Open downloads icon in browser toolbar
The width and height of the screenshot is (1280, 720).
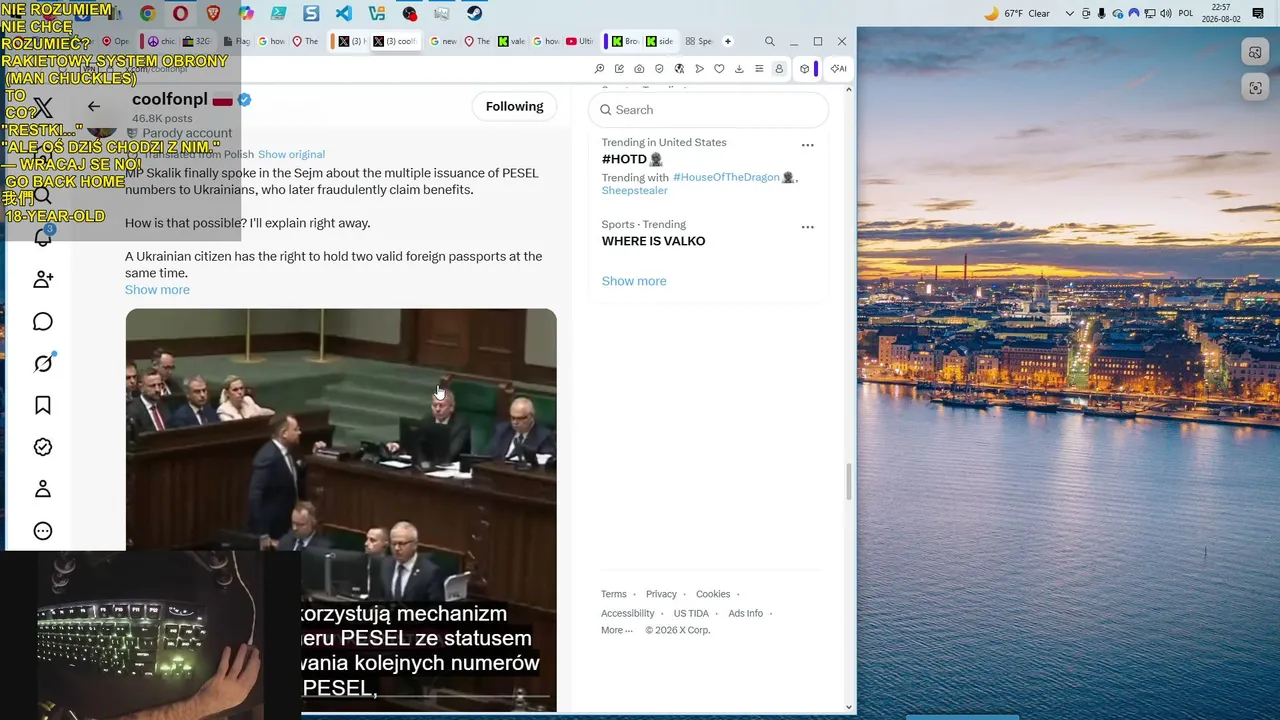pyautogui.click(x=739, y=69)
